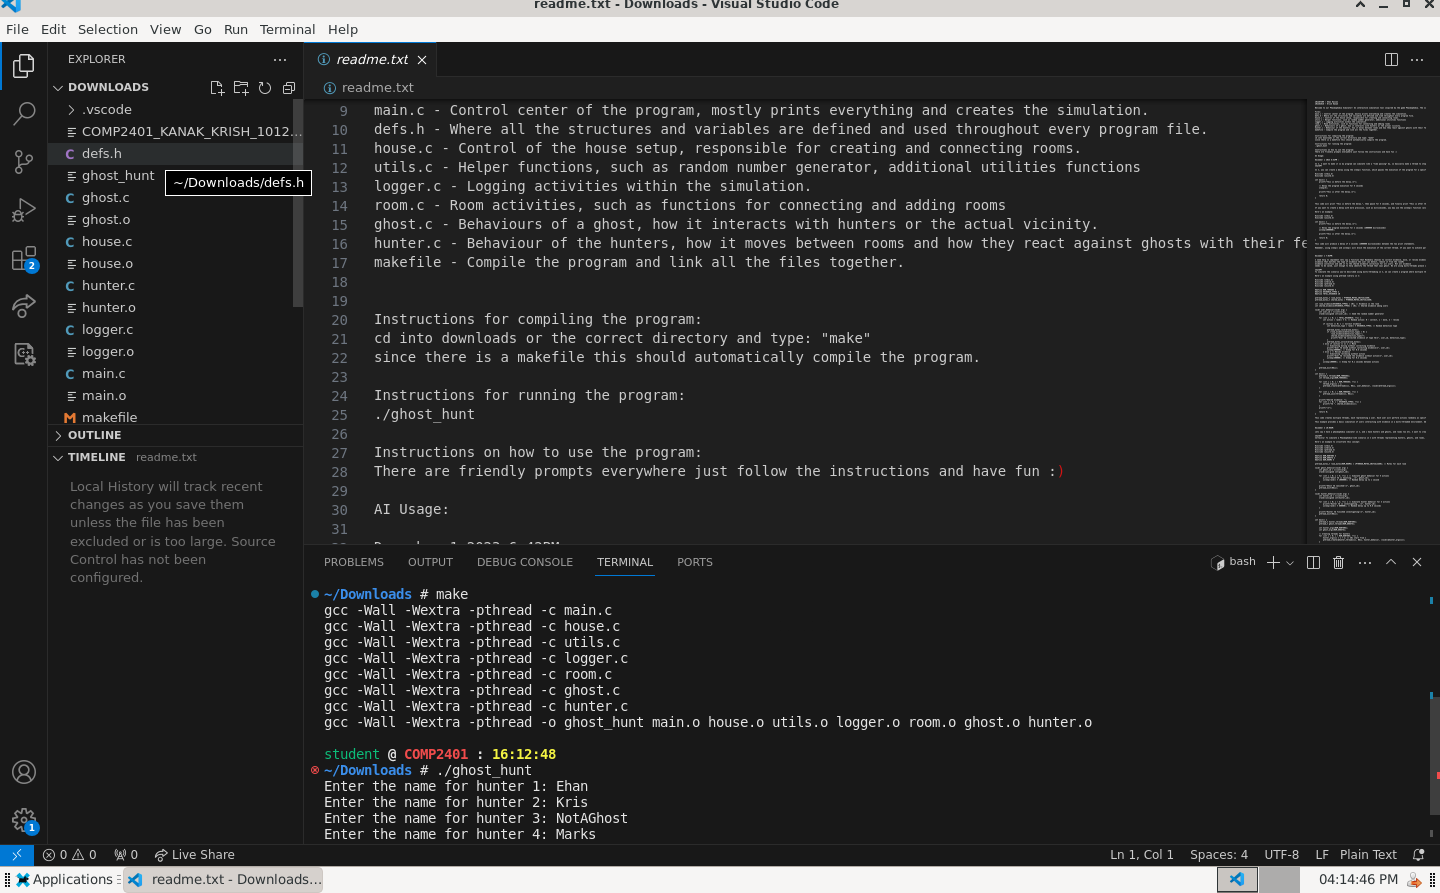Change encoding via UTF-8 status item

point(1282,855)
